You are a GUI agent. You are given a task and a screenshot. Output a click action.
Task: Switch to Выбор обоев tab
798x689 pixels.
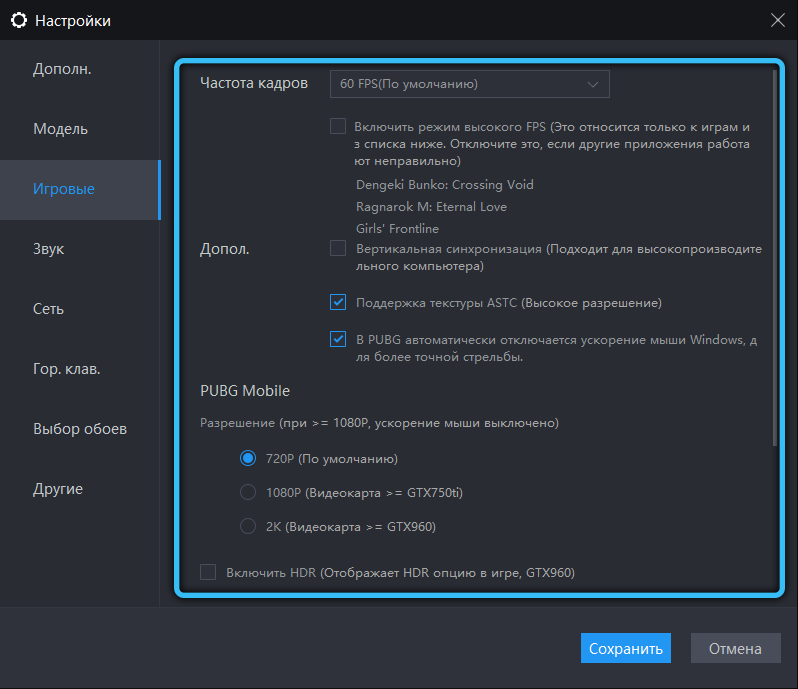click(80, 429)
